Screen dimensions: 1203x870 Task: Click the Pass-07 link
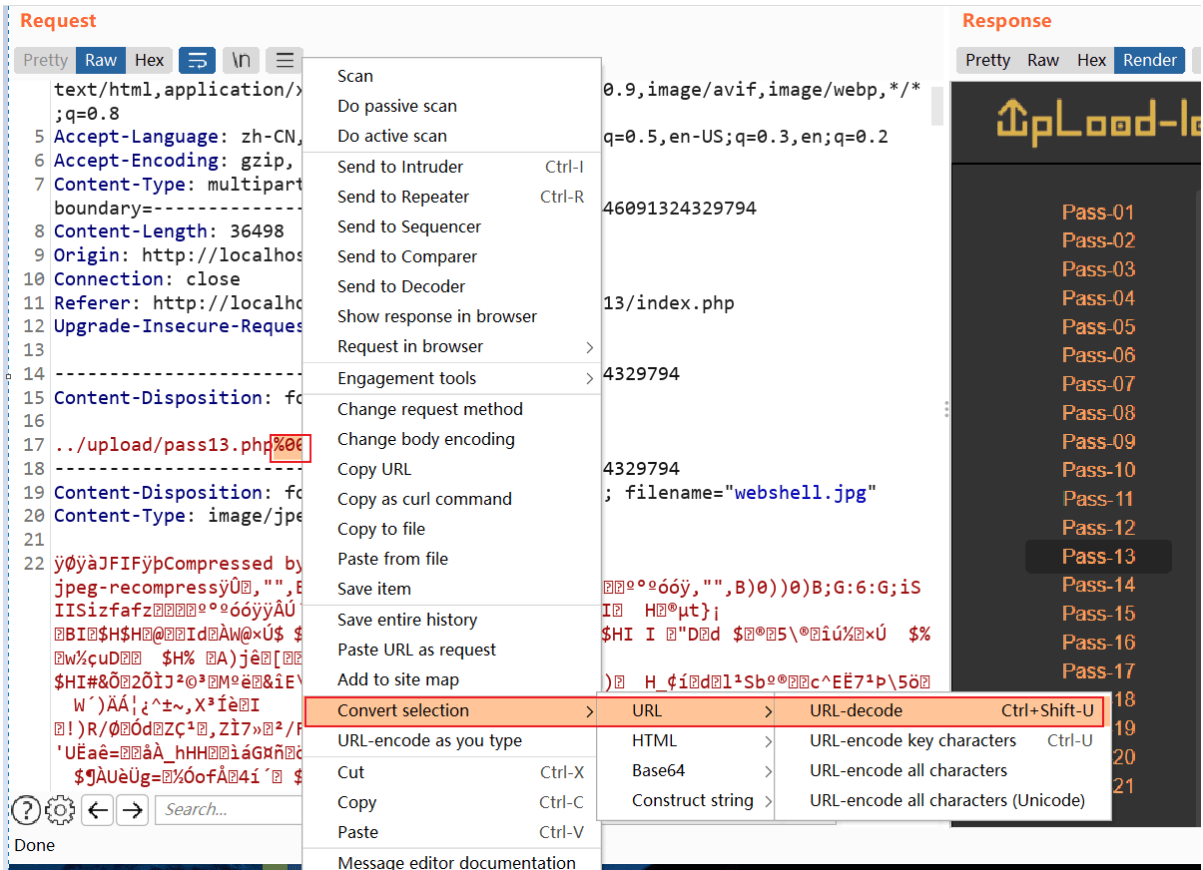1098,384
